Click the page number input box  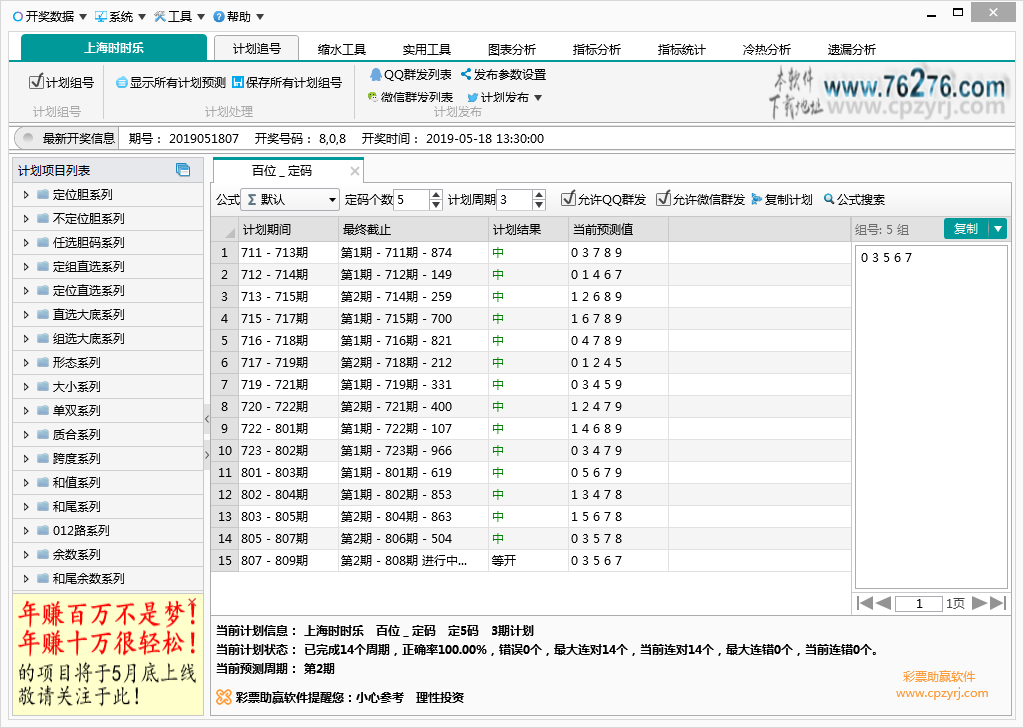pos(919,603)
